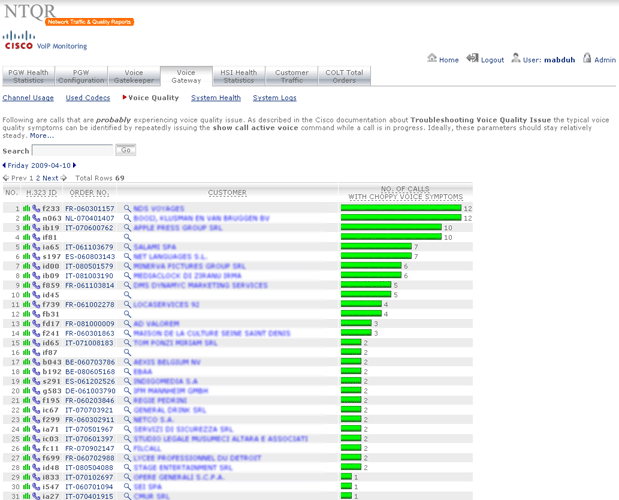Screen dimensions: 619x500
Task: Advance to the next day using the right date arrow
Action: (x=74, y=166)
